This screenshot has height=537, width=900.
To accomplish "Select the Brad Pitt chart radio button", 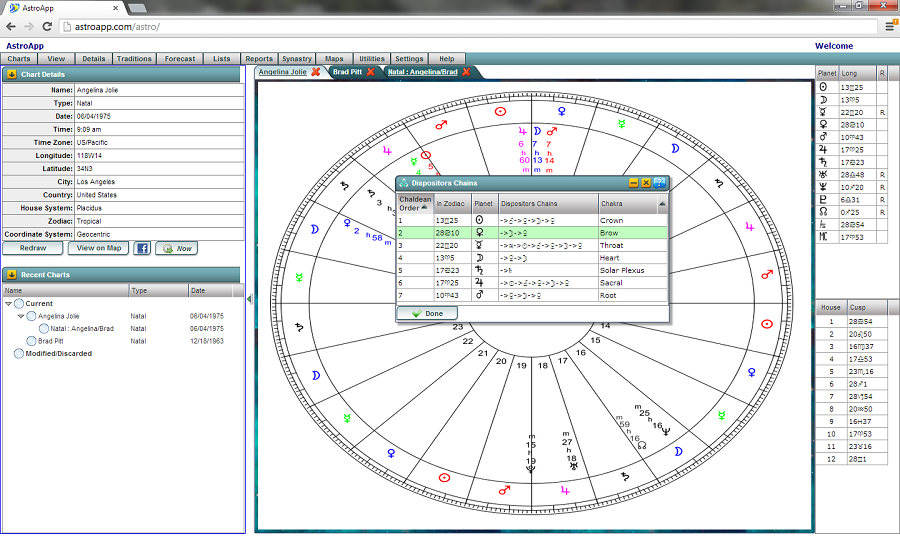I will pyautogui.click(x=31, y=340).
